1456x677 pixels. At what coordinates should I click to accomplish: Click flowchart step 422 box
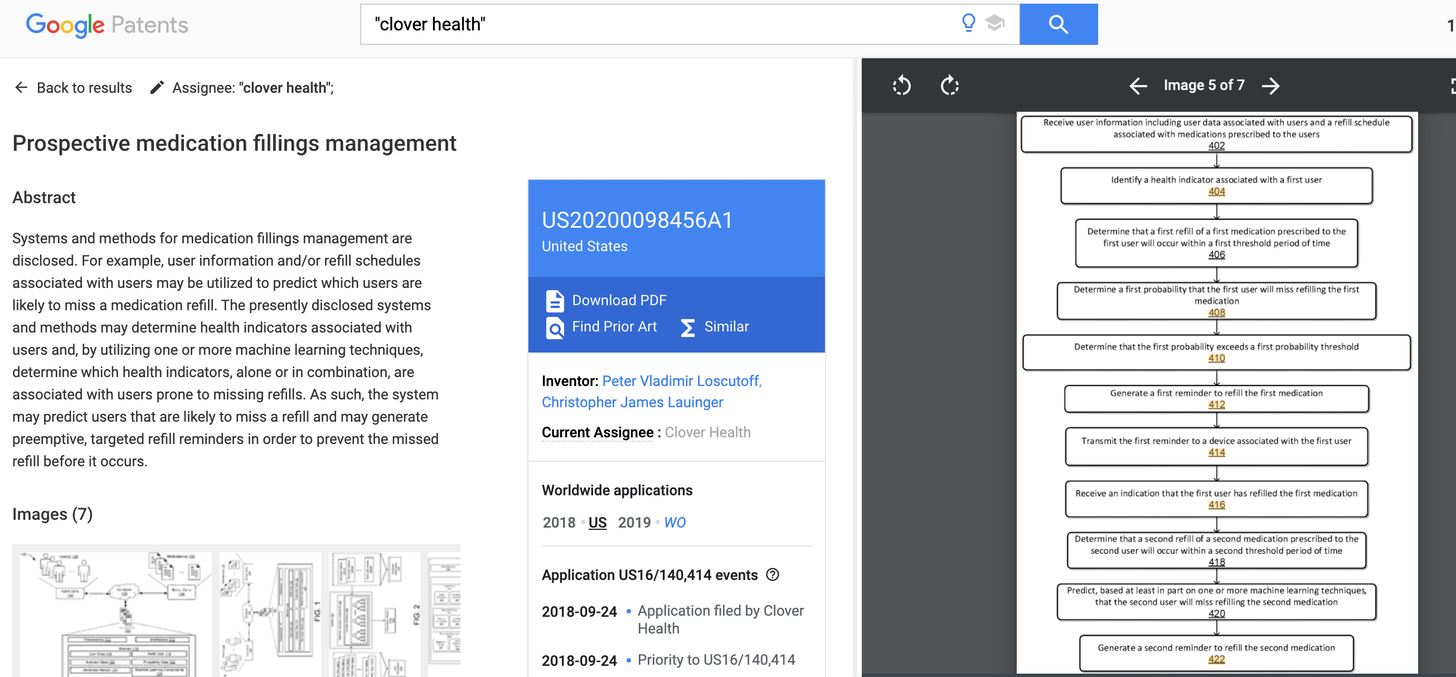tap(1217, 653)
